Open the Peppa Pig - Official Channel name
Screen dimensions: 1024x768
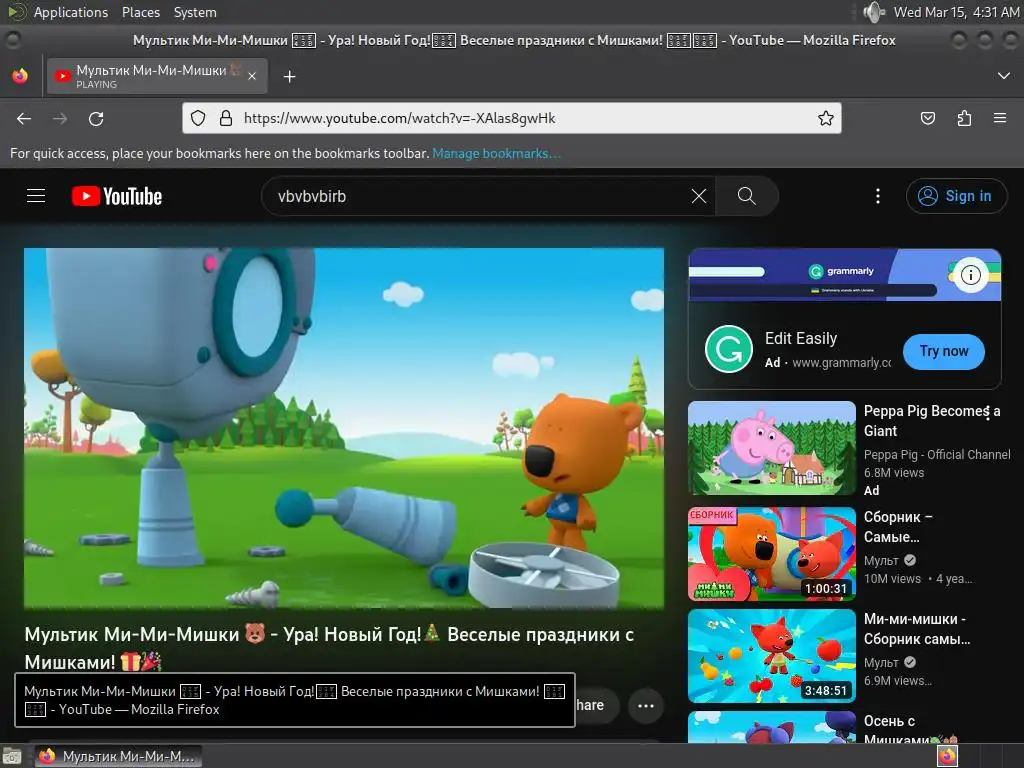pos(937,455)
